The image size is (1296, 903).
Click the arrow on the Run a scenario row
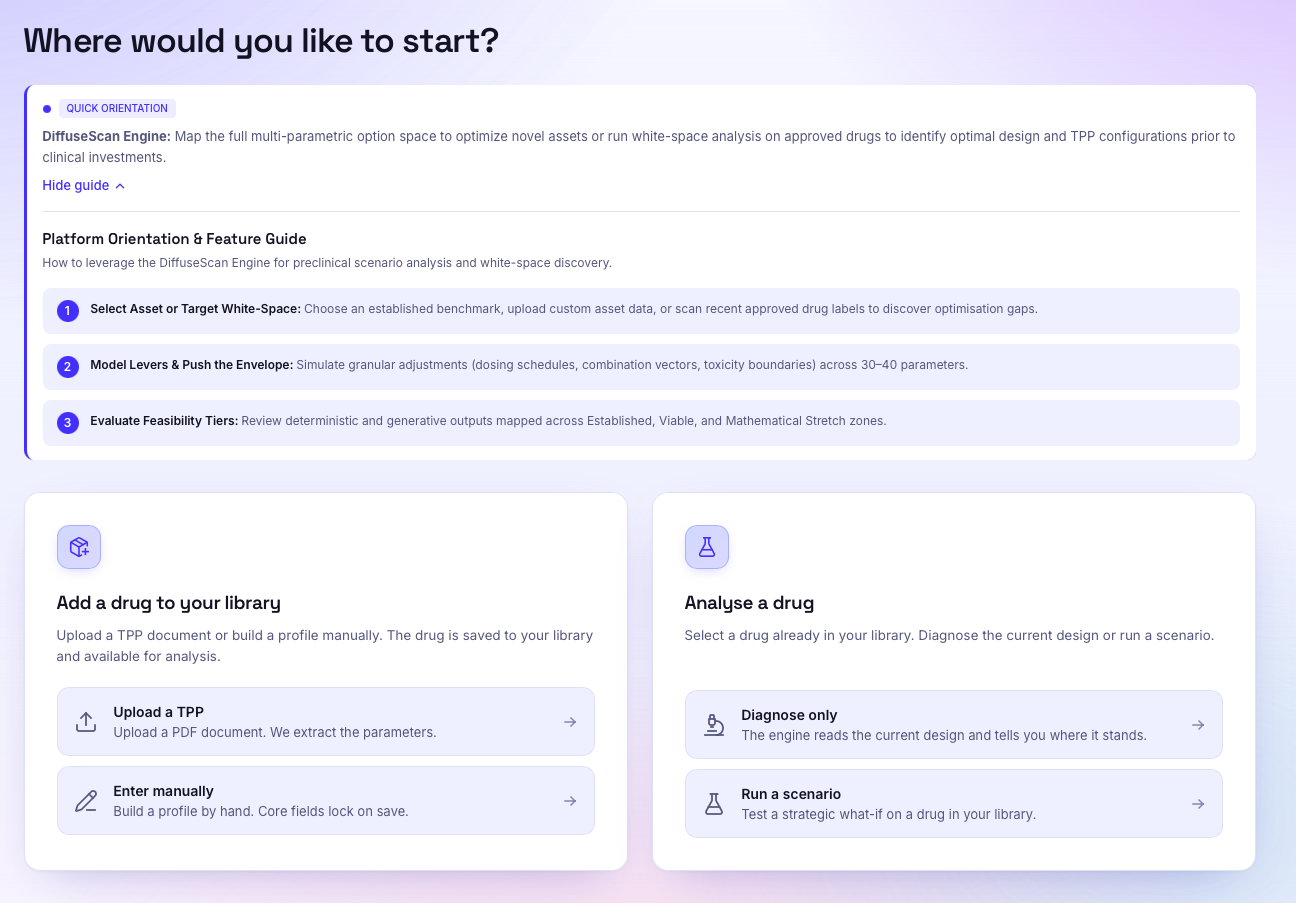pyautogui.click(x=1198, y=804)
